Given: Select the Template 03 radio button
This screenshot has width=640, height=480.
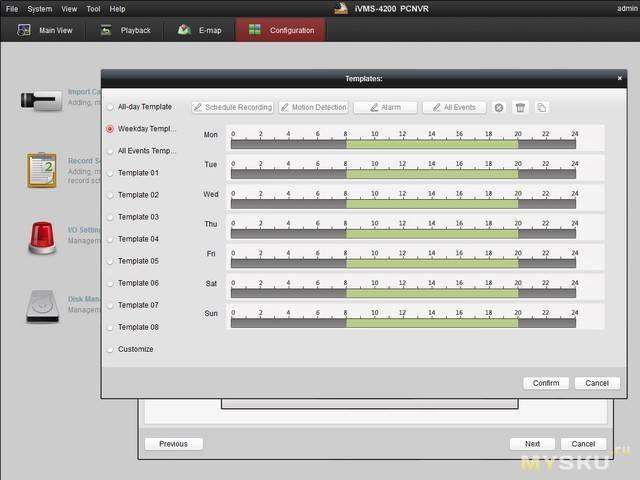Looking at the screenshot, I should tap(110, 217).
